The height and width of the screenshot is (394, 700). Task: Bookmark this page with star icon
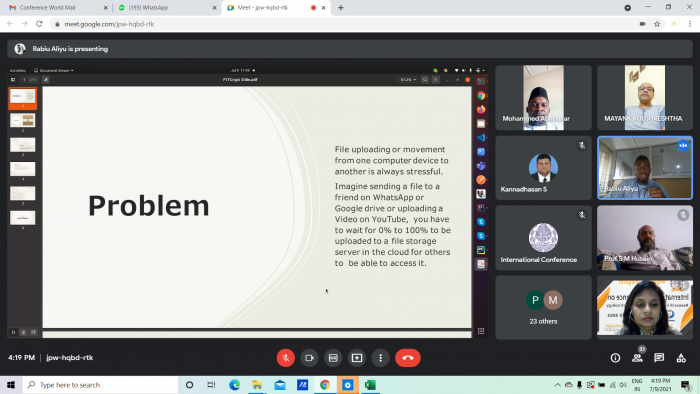[x=657, y=24]
